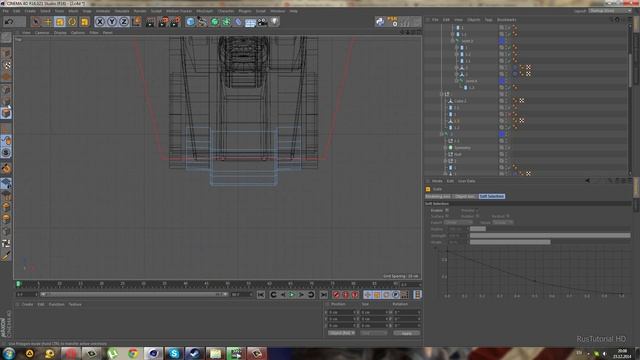Screen dimensions: 640x360
Task: Toggle the Z axis lock
Action: 124,22
